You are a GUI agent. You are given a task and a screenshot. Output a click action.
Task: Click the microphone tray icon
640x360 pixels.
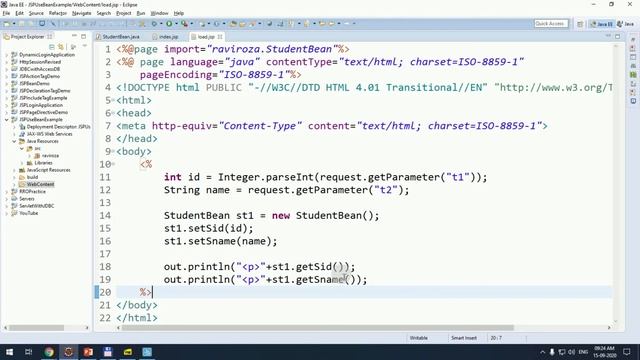pos(552,352)
